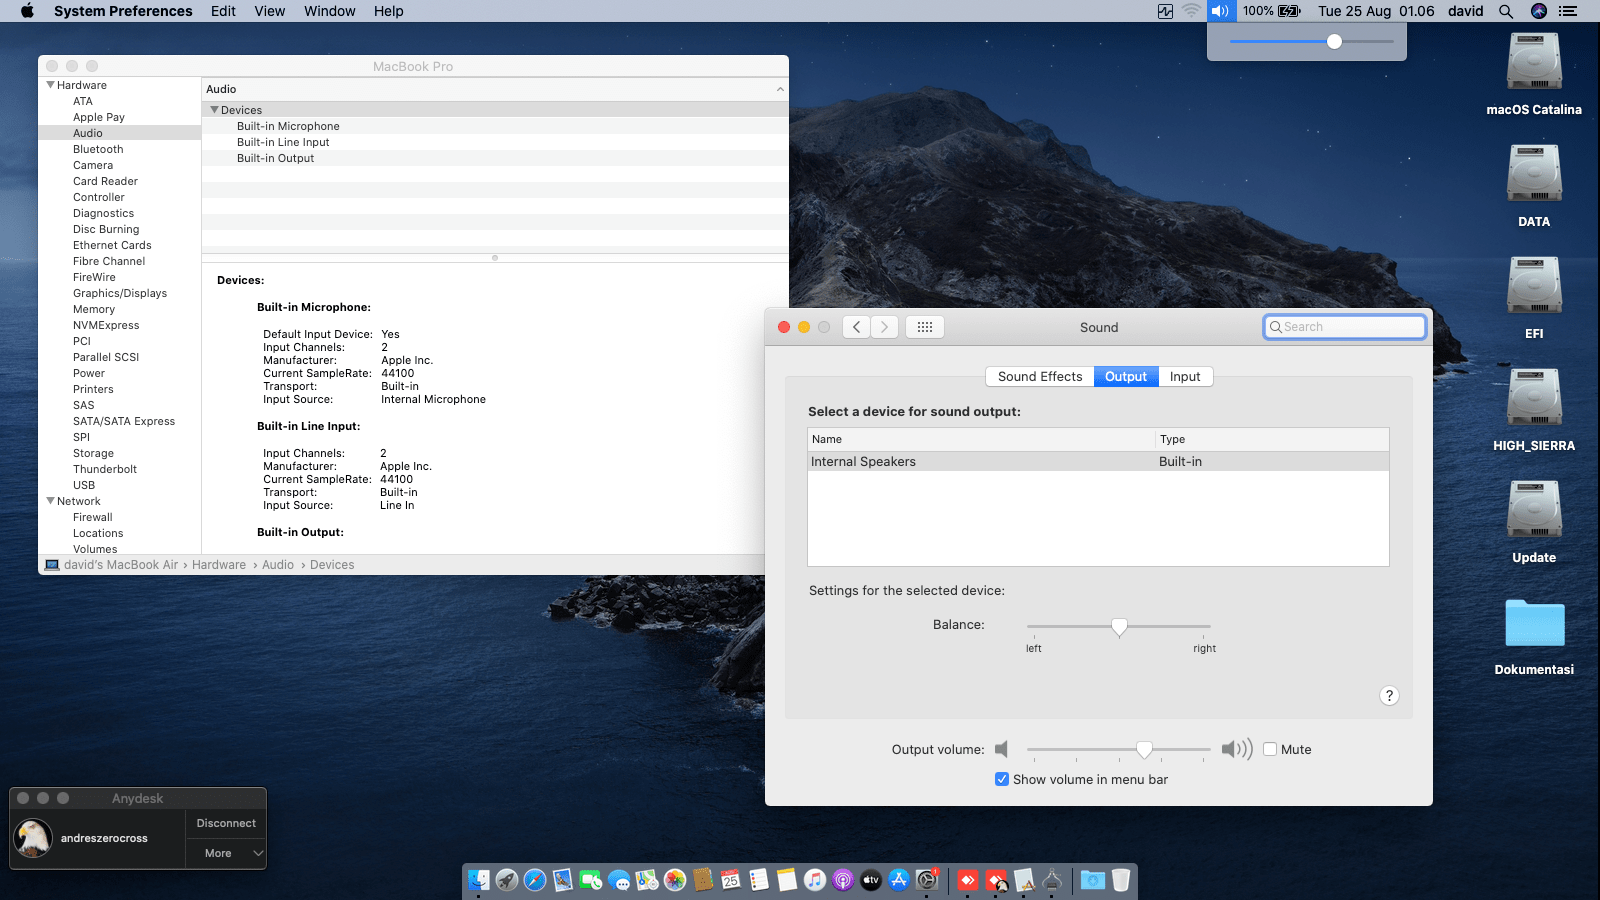Screen dimensions: 1600x900
Task: Launch Launchpad from the Dock
Action: (x=507, y=880)
